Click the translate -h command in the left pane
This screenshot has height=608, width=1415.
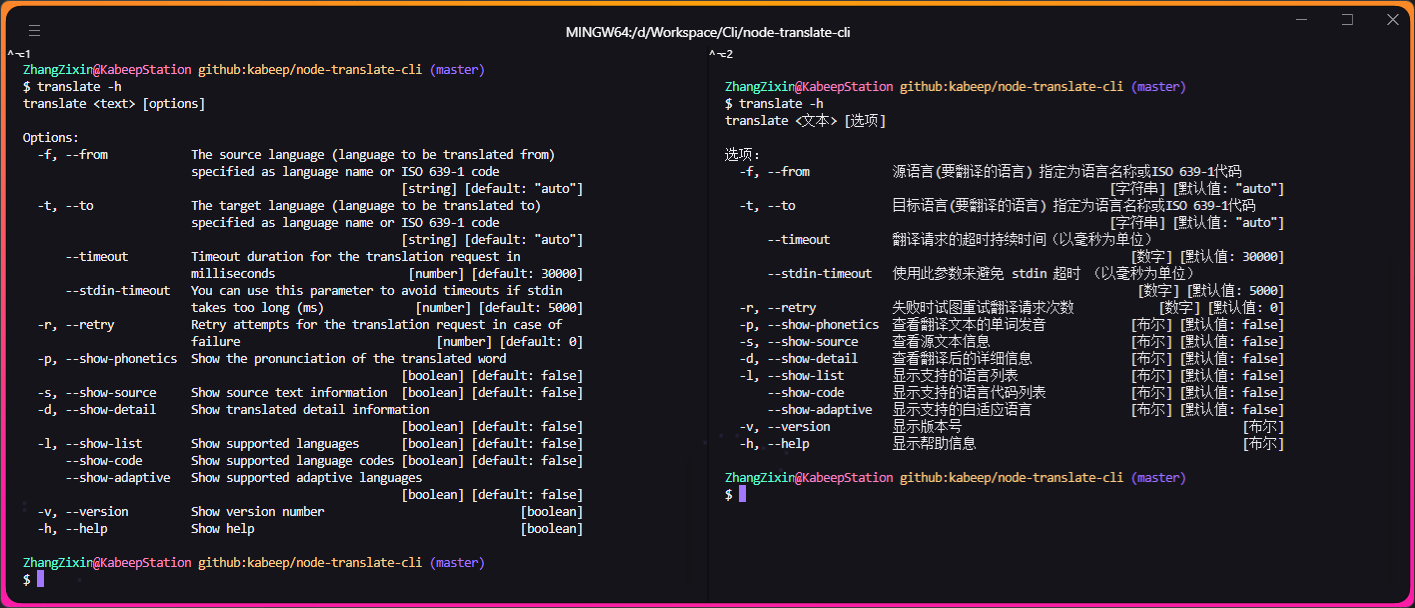tap(77, 86)
